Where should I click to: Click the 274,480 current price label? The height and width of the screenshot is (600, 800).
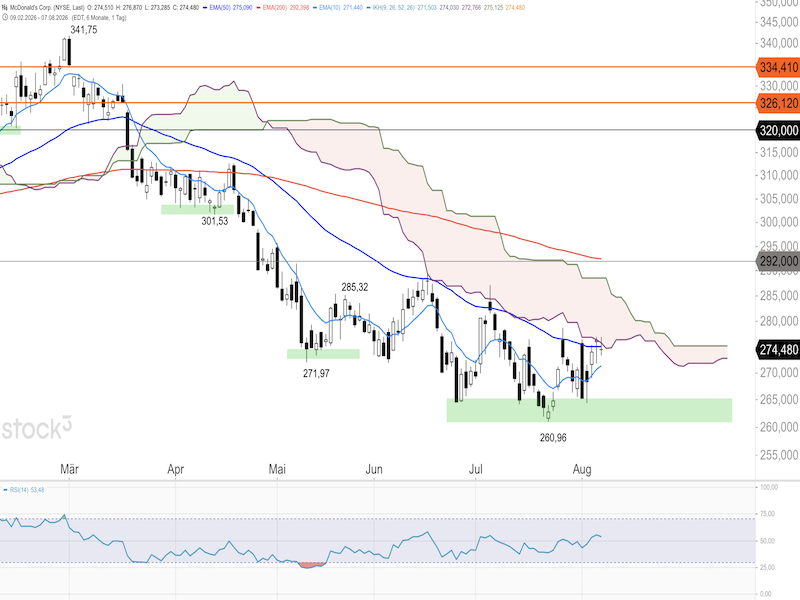(x=778, y=350)
